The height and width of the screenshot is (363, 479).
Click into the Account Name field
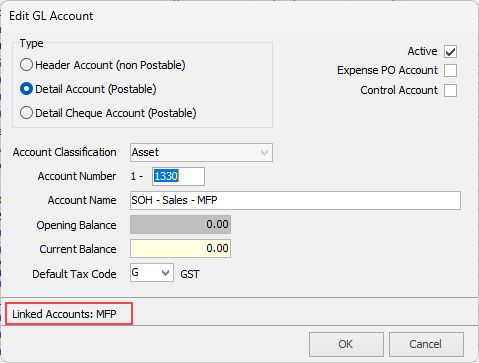coord(295,200)
